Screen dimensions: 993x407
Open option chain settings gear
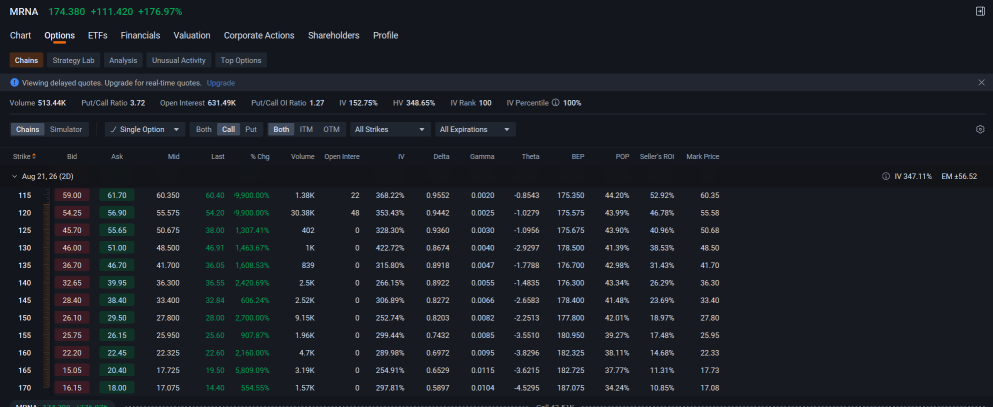pos(980,129)
